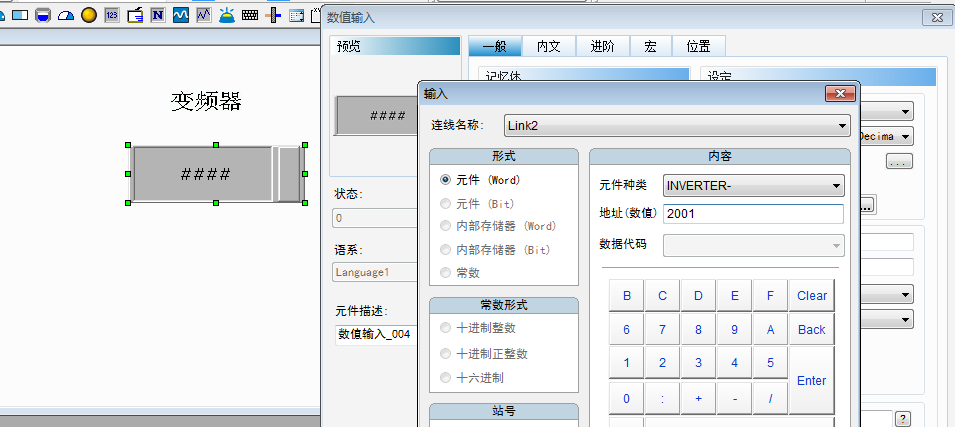Choose the 常数 radio option
The height and width of the screenshot is (427, 955).
[446, 272]
